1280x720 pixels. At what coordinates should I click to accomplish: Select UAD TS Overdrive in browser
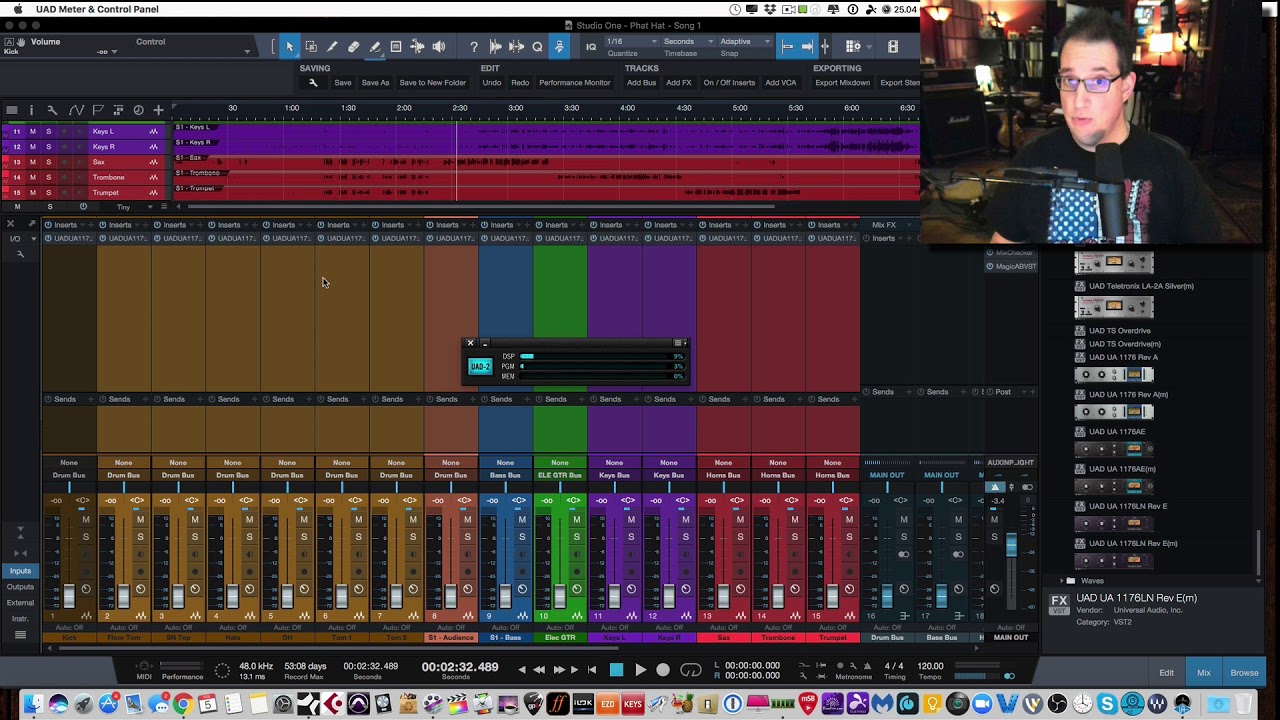pos(1119,330)
